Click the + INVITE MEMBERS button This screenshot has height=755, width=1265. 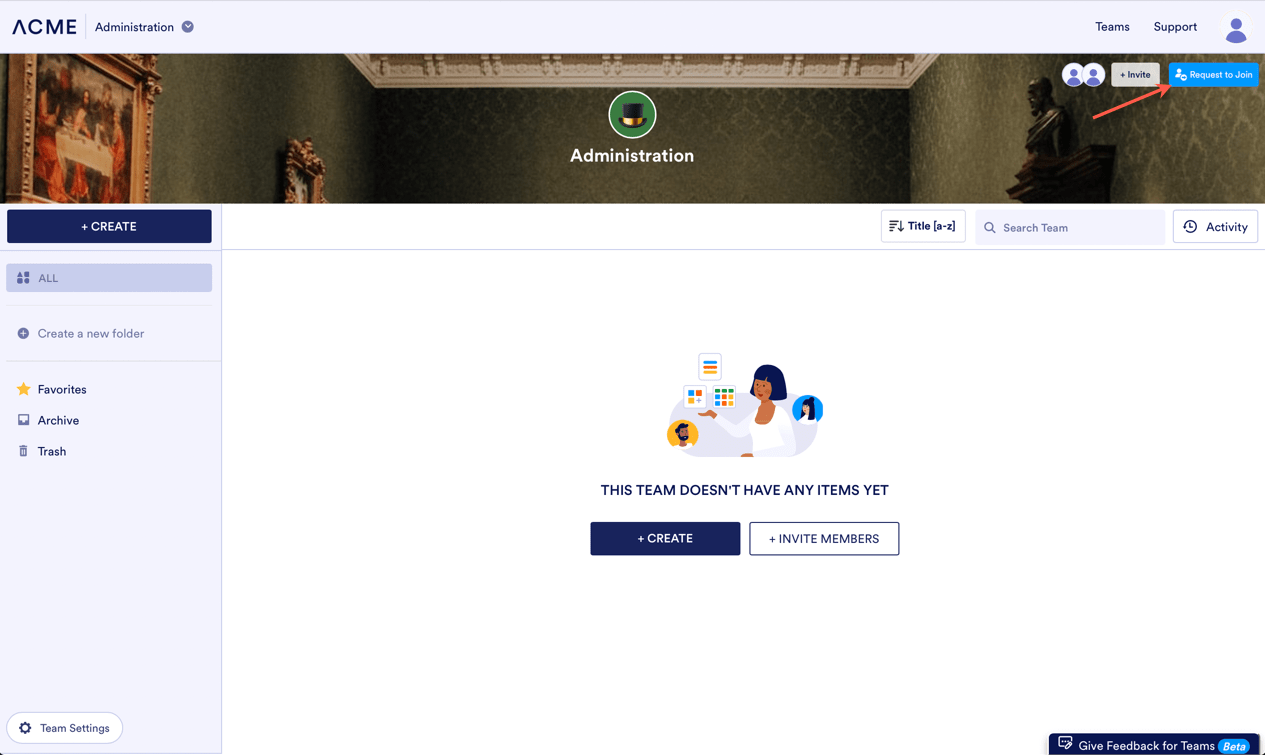[824, 538]
